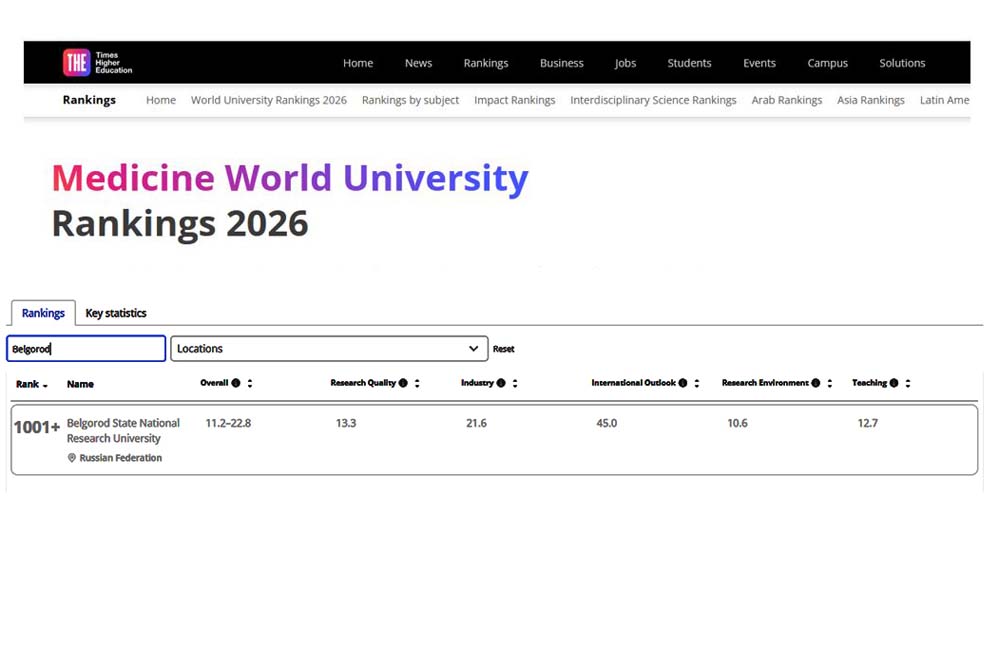Click the search field containing Belgorod
This screenshot has width=999, height=667.
coord(86,349)
